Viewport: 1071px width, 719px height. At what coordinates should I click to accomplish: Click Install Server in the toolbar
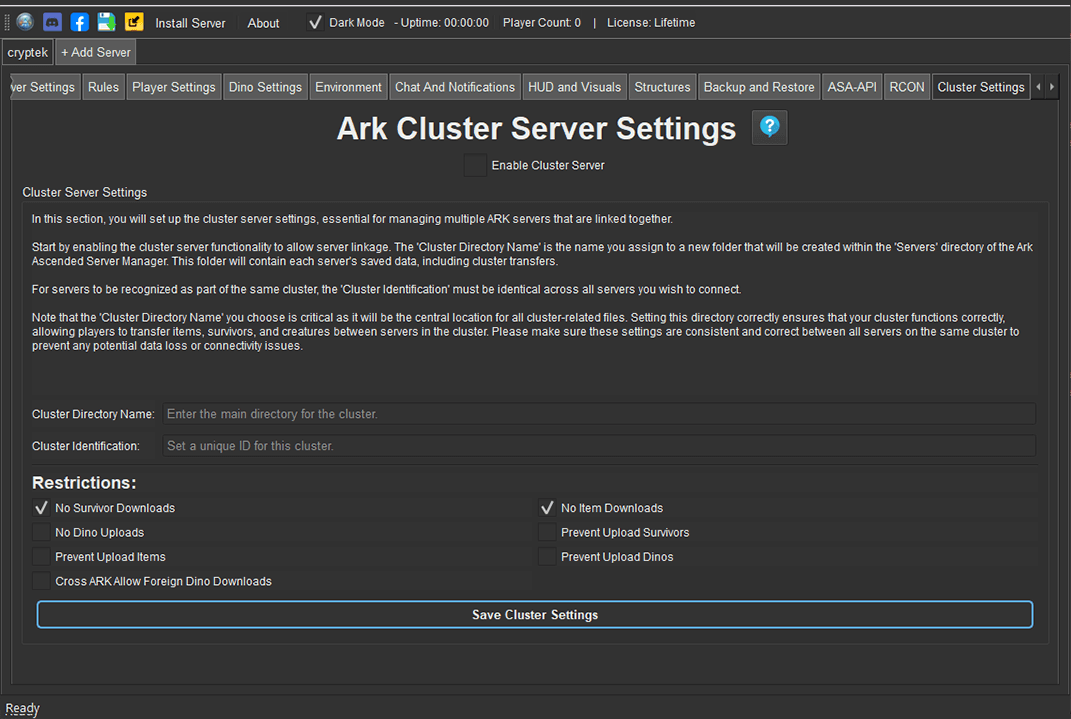(x=190, y=23)
